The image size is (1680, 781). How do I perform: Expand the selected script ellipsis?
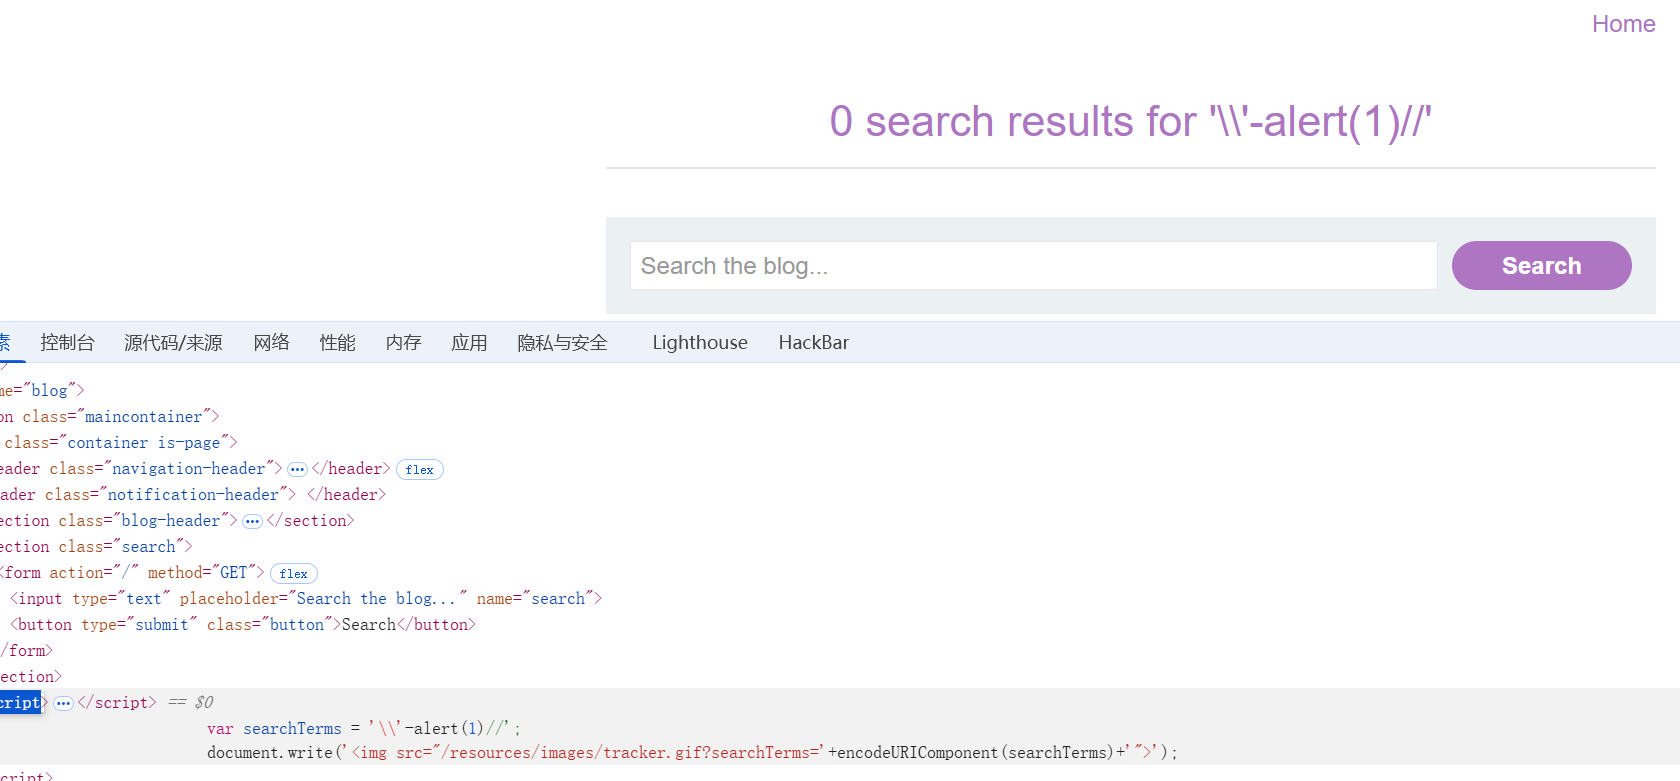[x=63, y=703]
